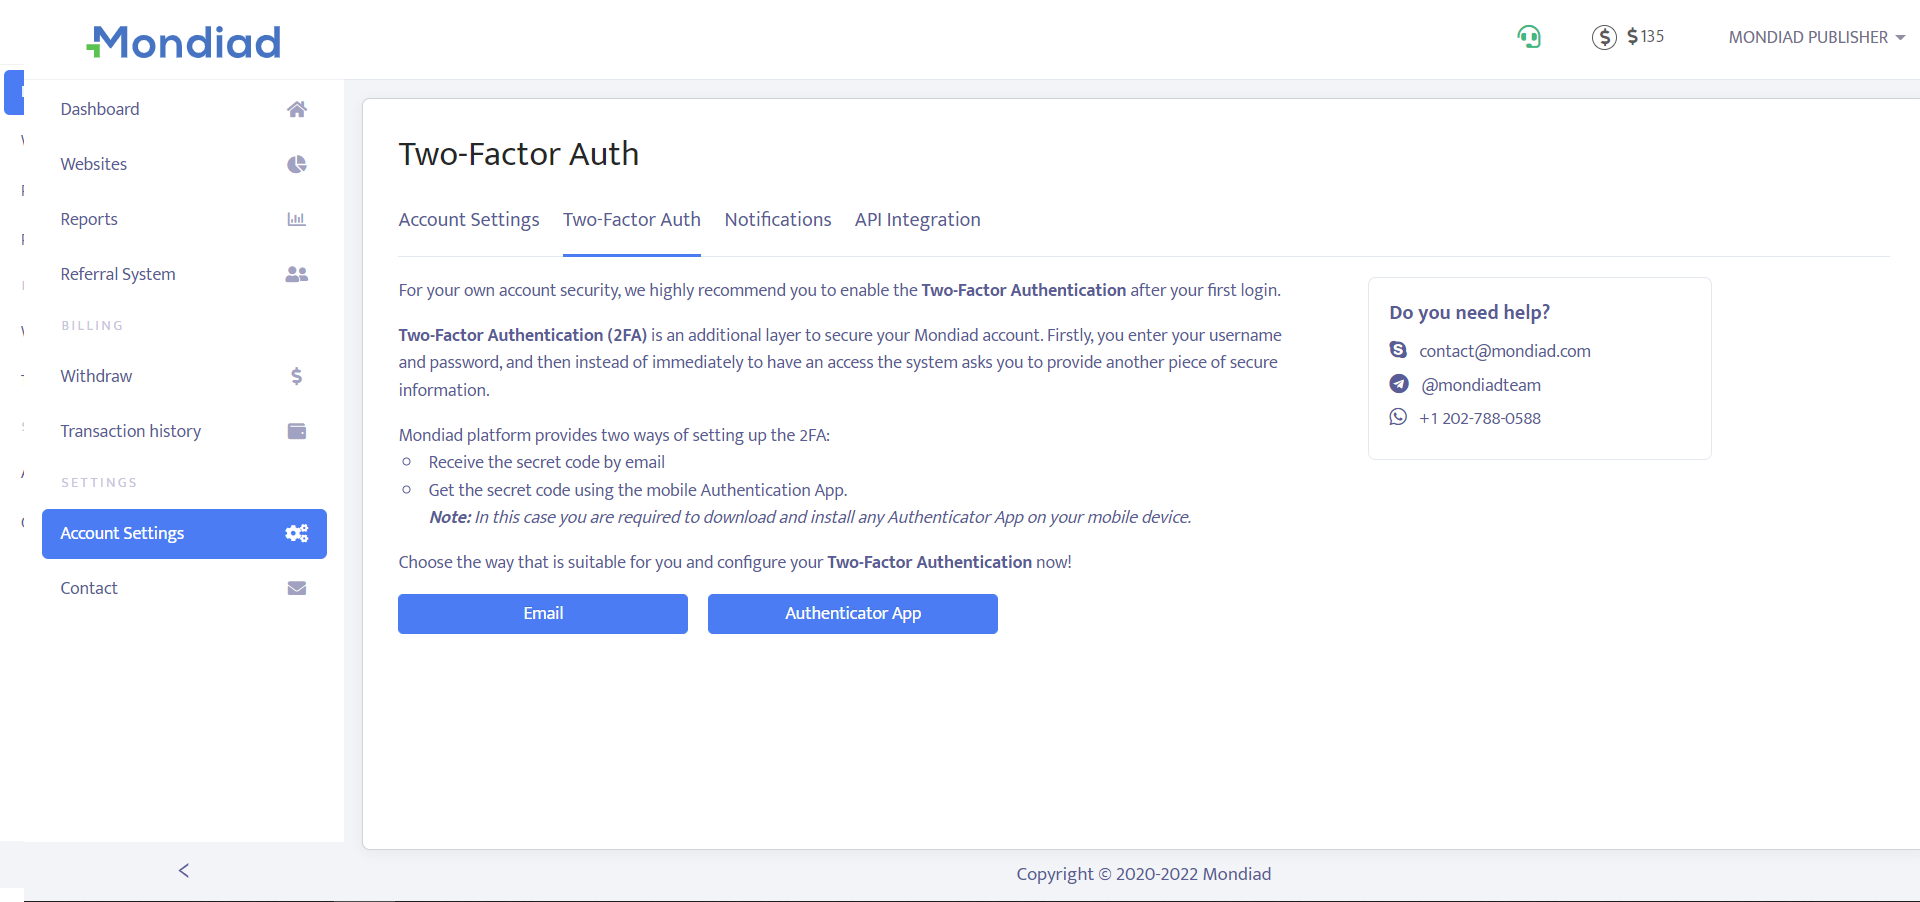Expand the MONDIAD PUBLISHER user menu
Image resolution: width=1920 pixels, height=902 pixels.
pos(1816,37)
